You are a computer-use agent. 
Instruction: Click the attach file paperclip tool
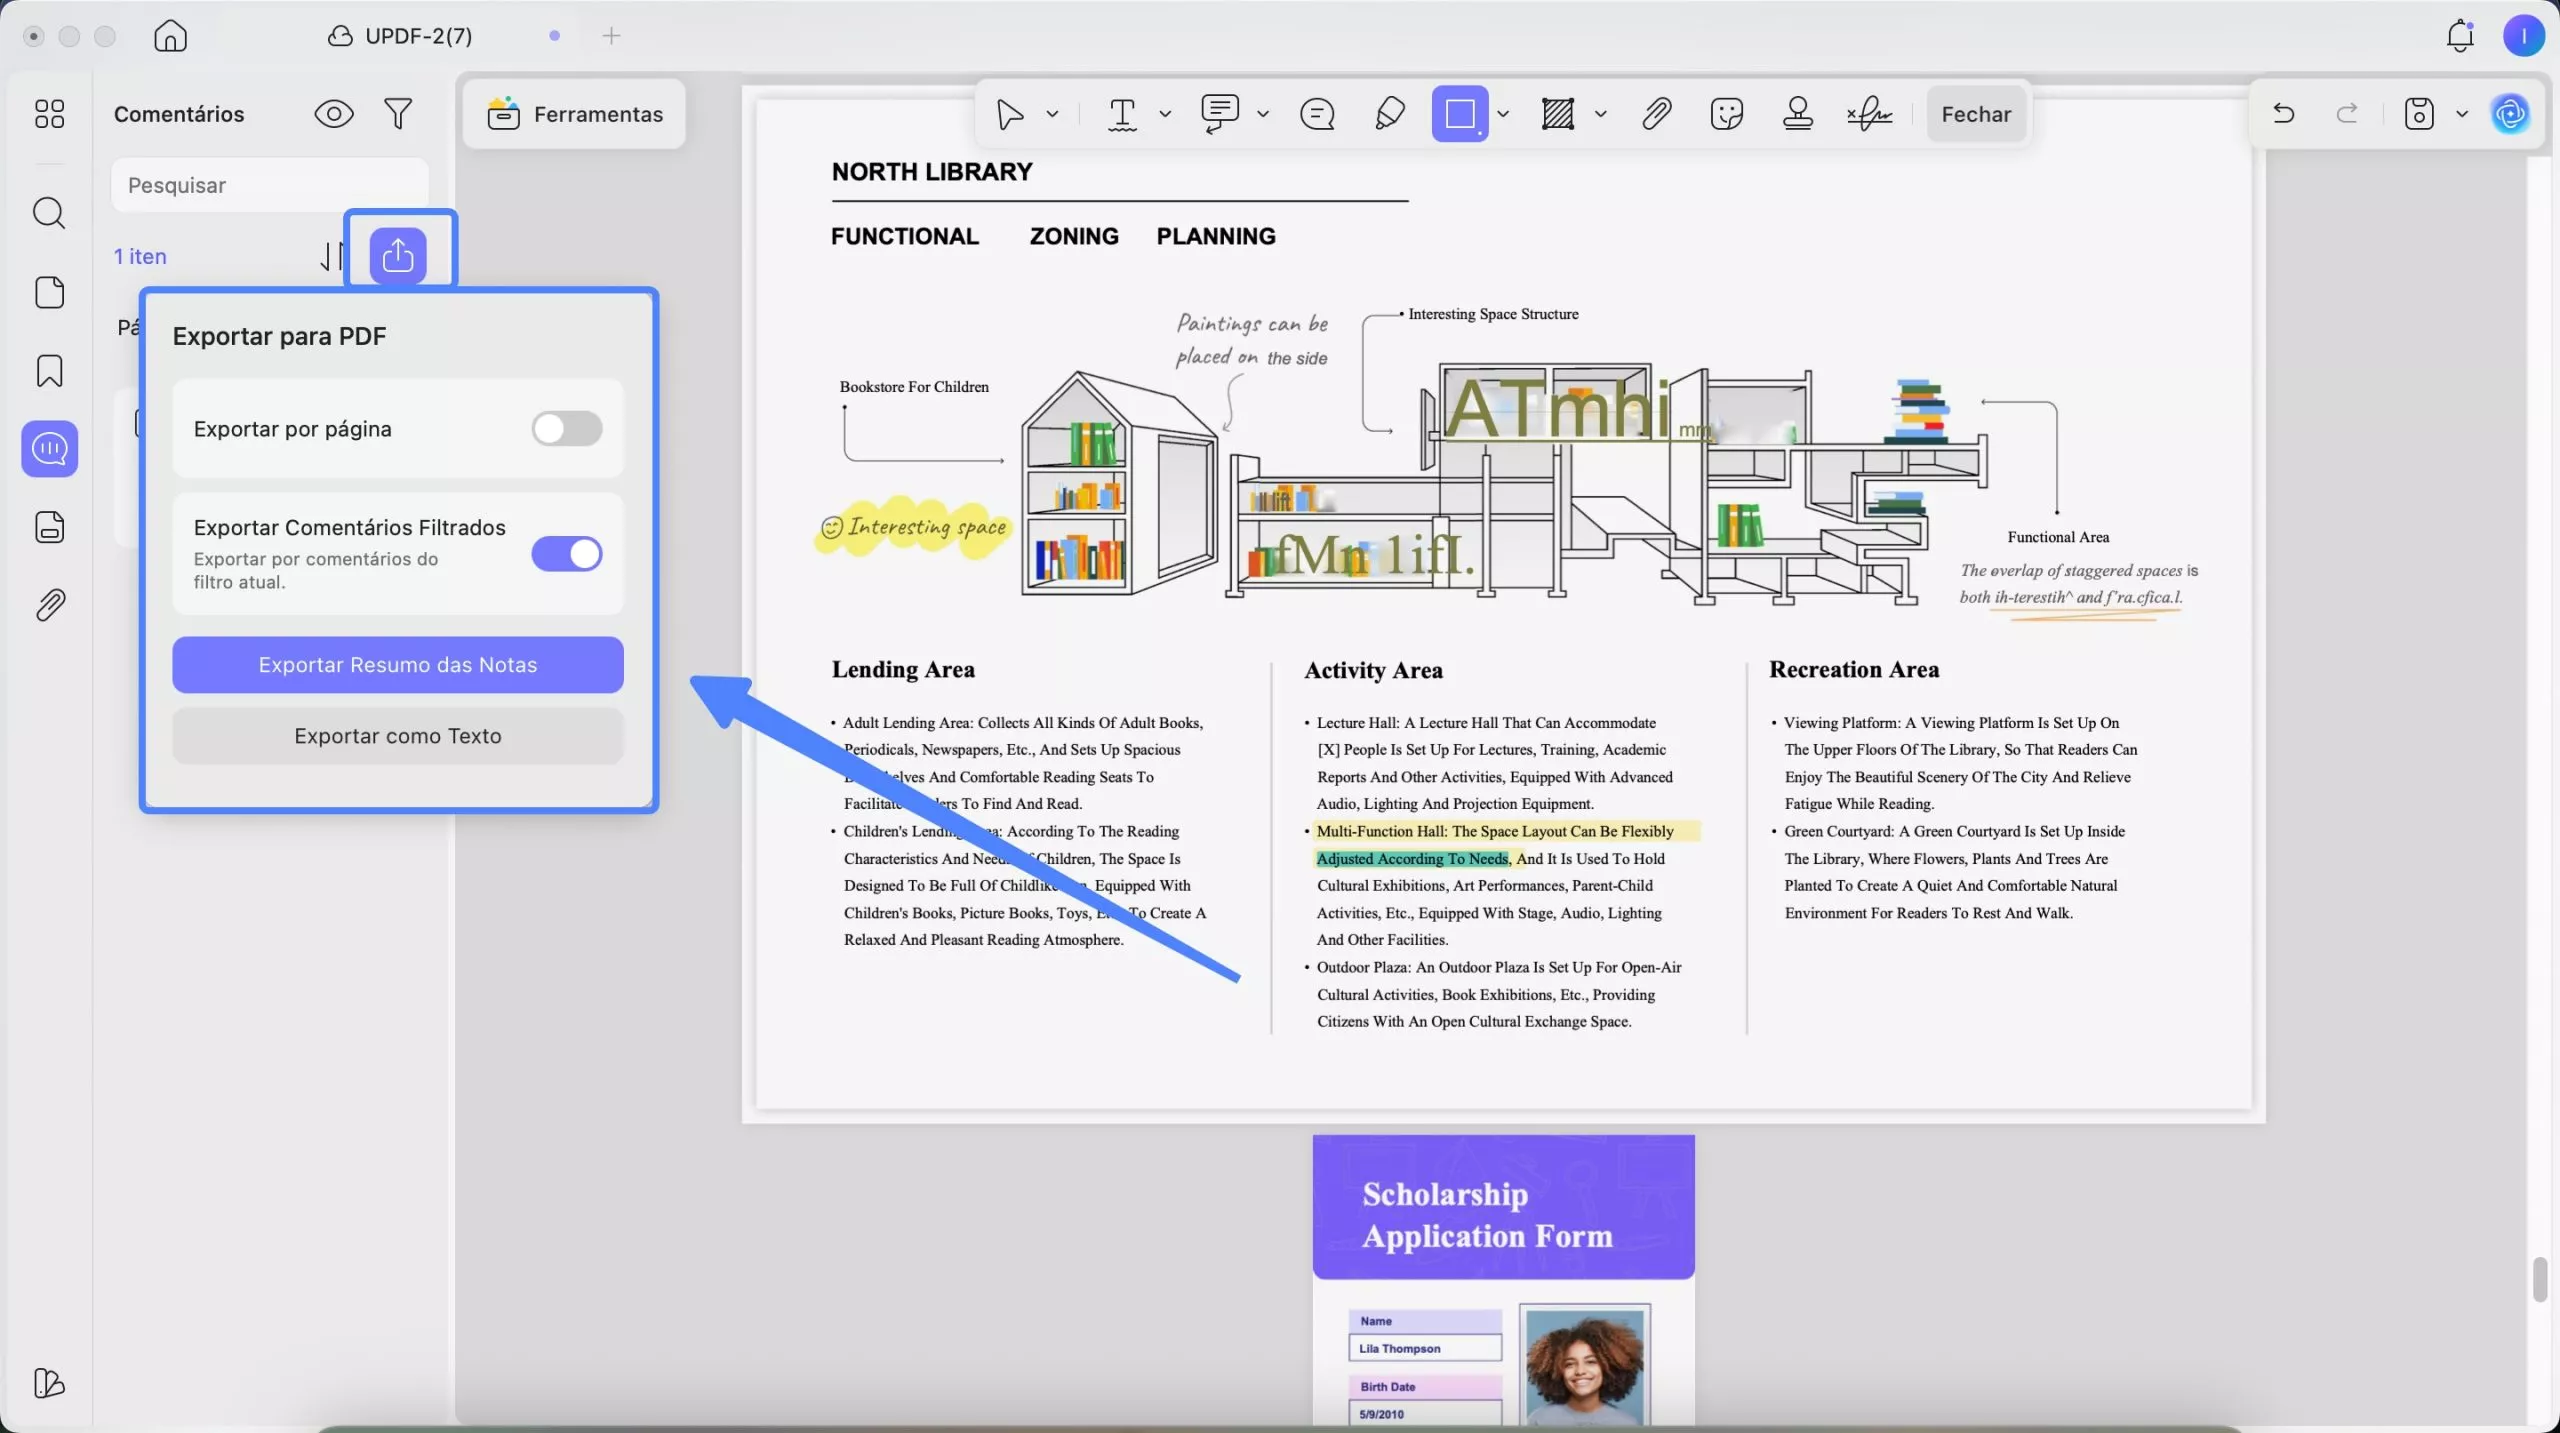[x=1656, y=114]
